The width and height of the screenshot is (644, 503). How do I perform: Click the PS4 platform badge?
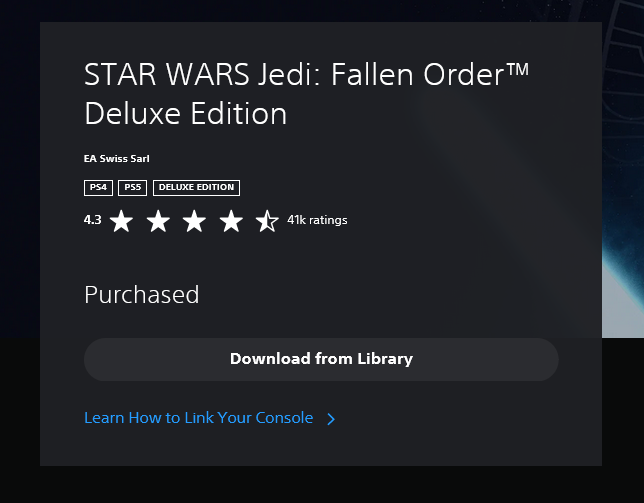(98, 187)
